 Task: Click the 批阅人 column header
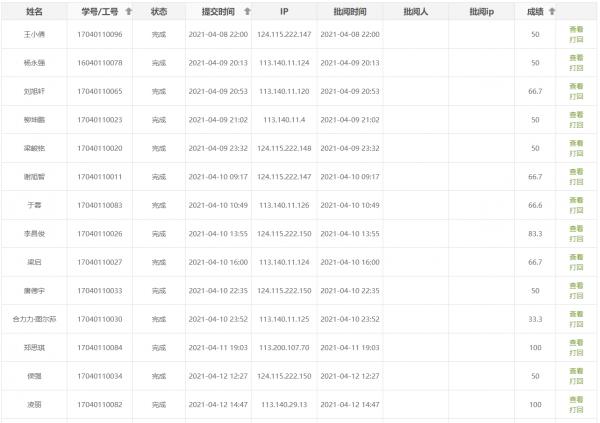tap(415, 11)
